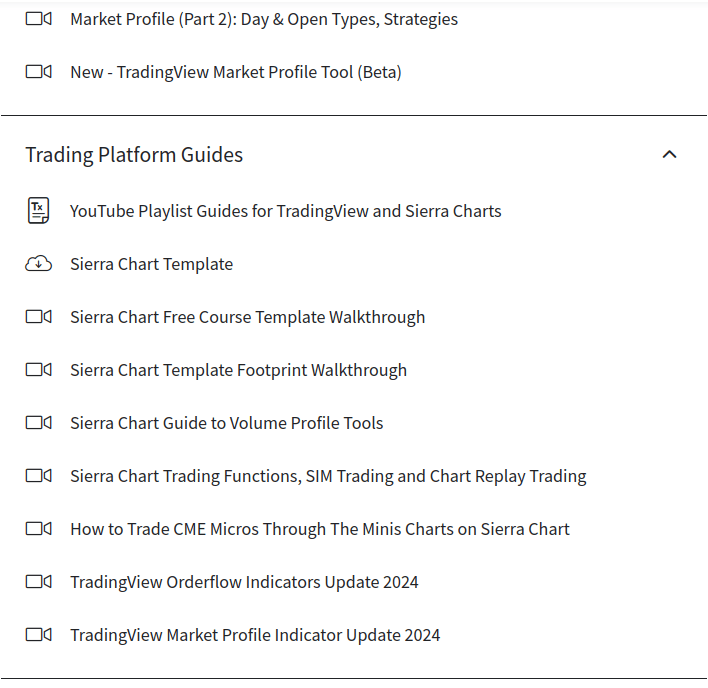Click video icon beside New TradingView Market Profile Tool

tap(38, 72)
